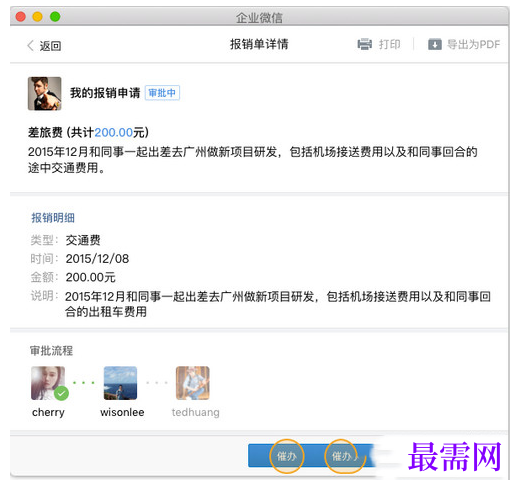Click the 报销单详情 page title
Screen dimensions: 520x488
[x=259, y=44]
